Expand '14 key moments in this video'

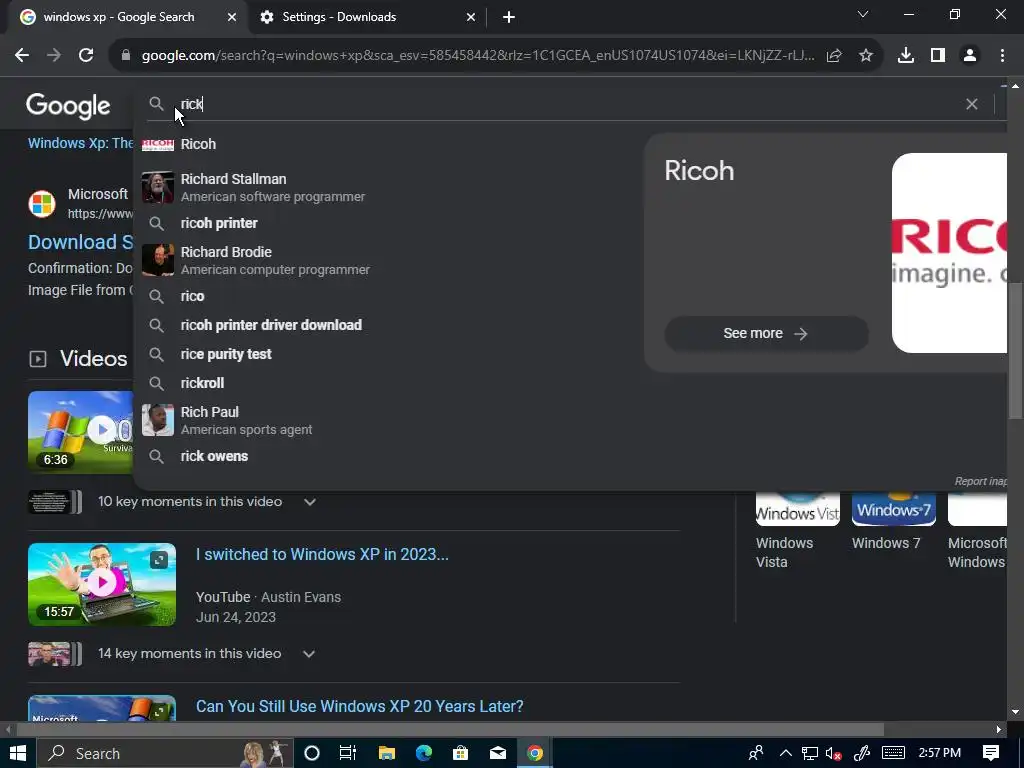click(309, 654)
